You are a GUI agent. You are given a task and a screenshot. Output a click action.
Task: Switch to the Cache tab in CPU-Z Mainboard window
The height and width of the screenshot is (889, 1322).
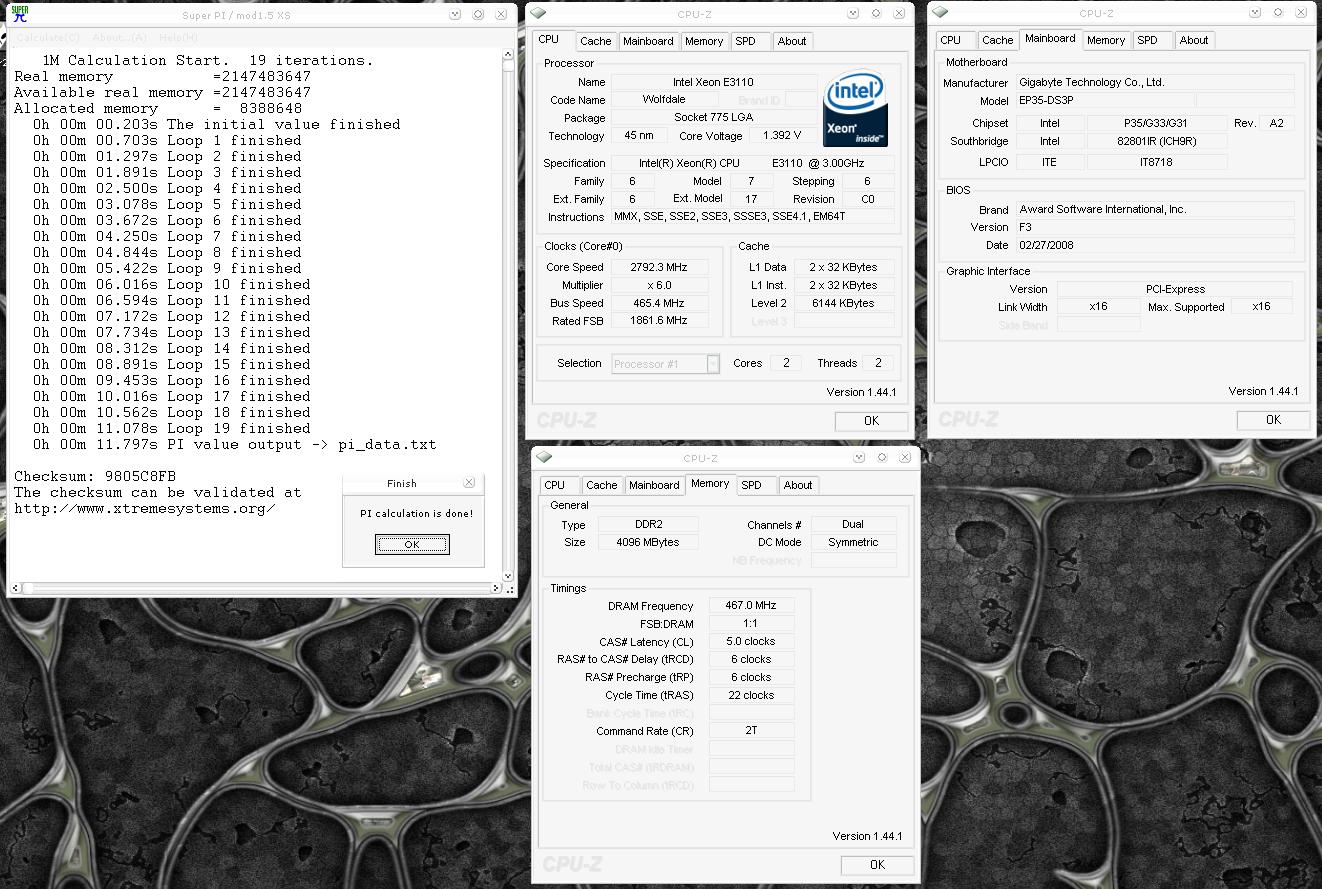pyautogui.click(x=997, y=40)
